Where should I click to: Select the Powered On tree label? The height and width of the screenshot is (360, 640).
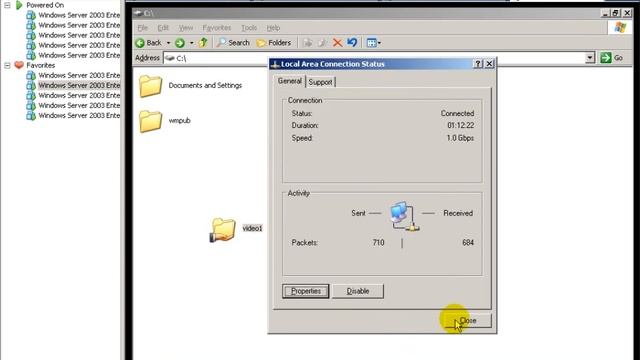pos(45,5)
